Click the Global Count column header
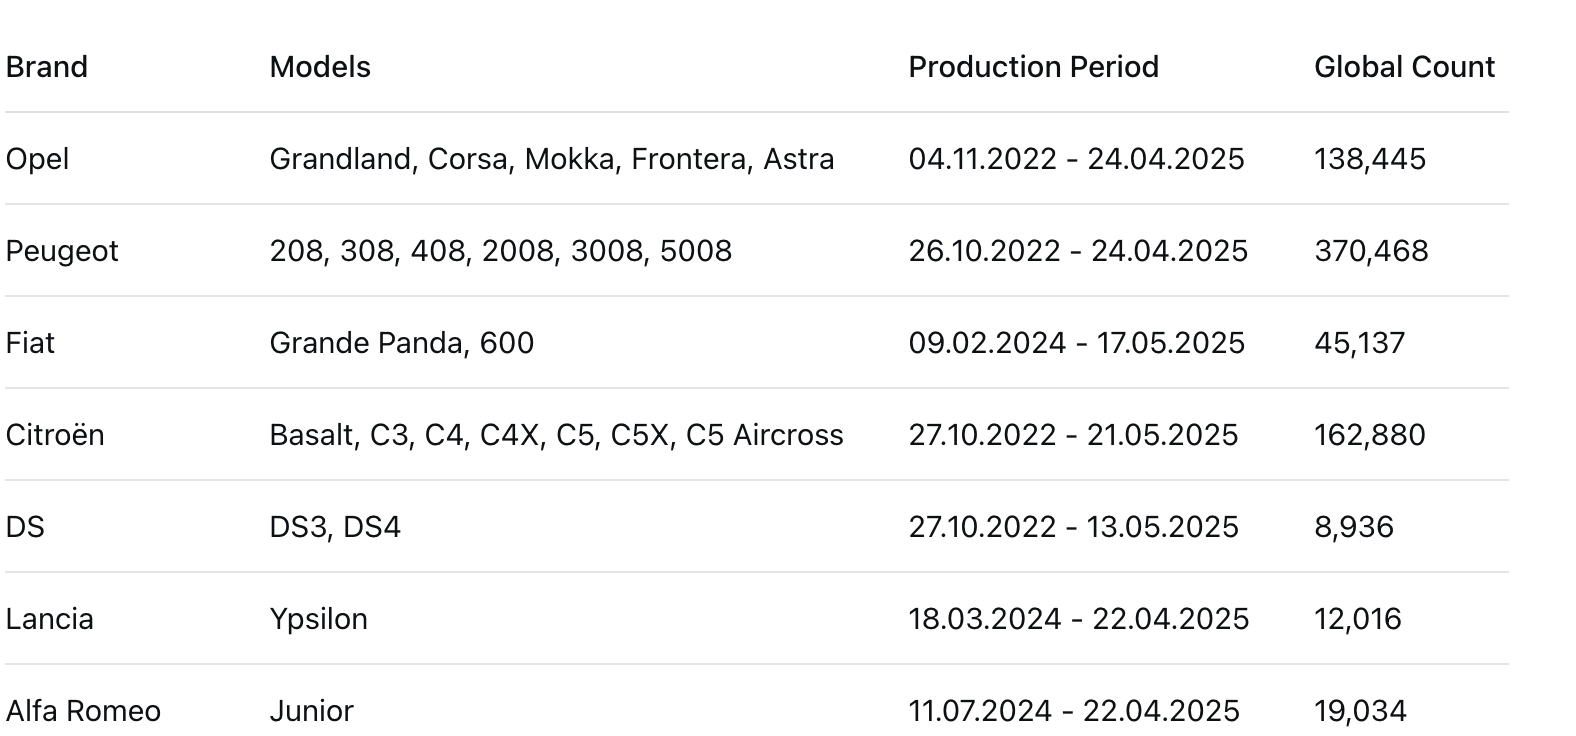Image resolution: width=1576 pixels, height=736 pixels. (x=1404, y=67)
